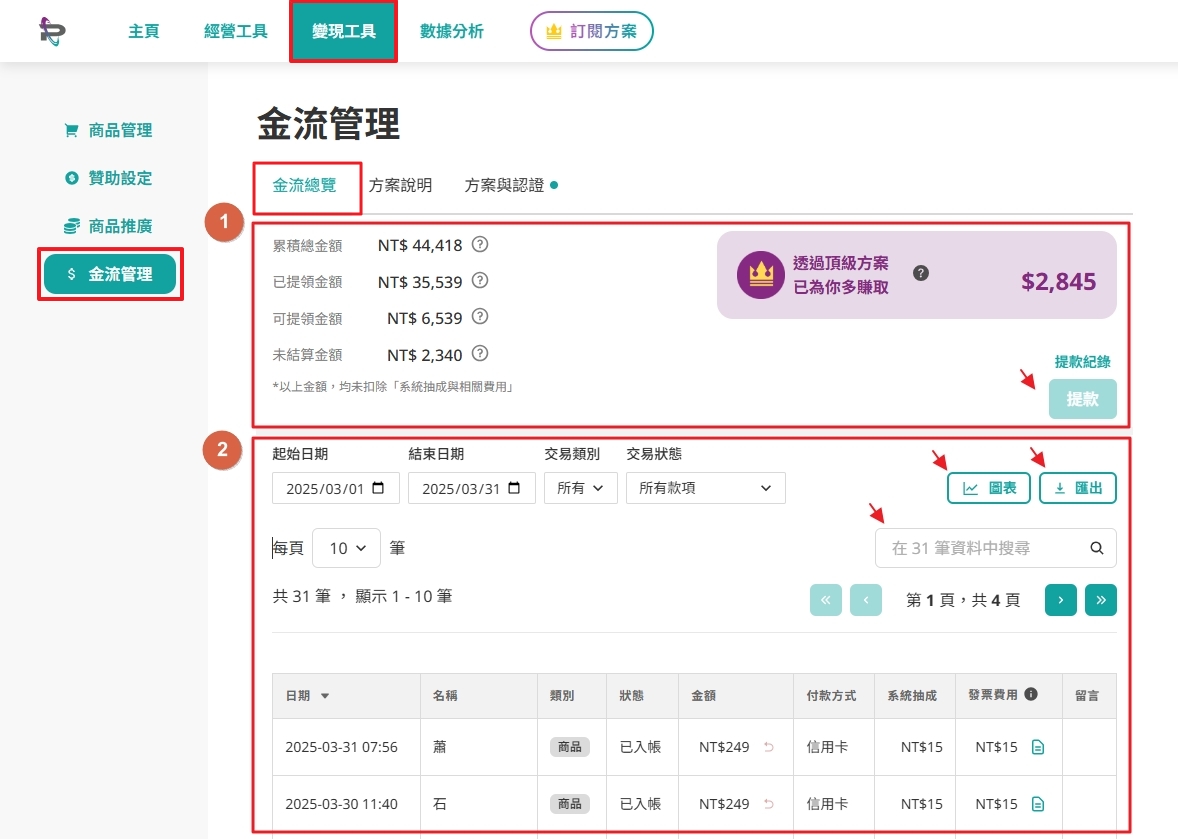Open the 每頁 rows count dropdown
Image resolution: width=1178 pixels, height=839 pixels.
[346, 548]
